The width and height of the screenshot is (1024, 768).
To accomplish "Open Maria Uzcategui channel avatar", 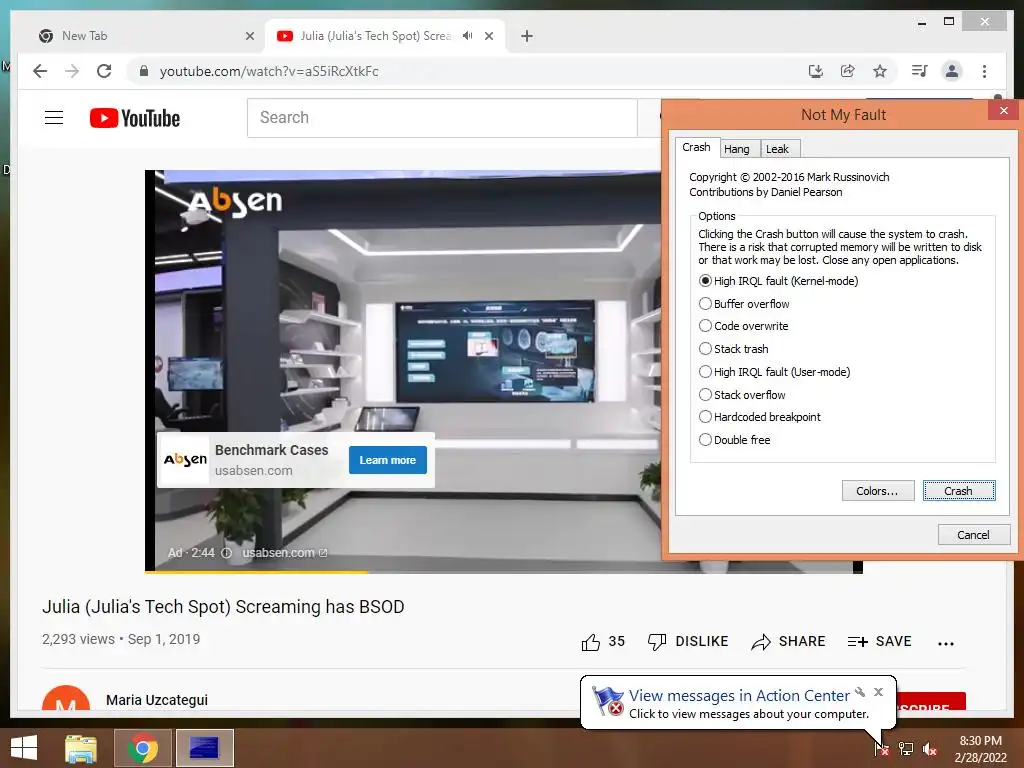I will point(65,699).
